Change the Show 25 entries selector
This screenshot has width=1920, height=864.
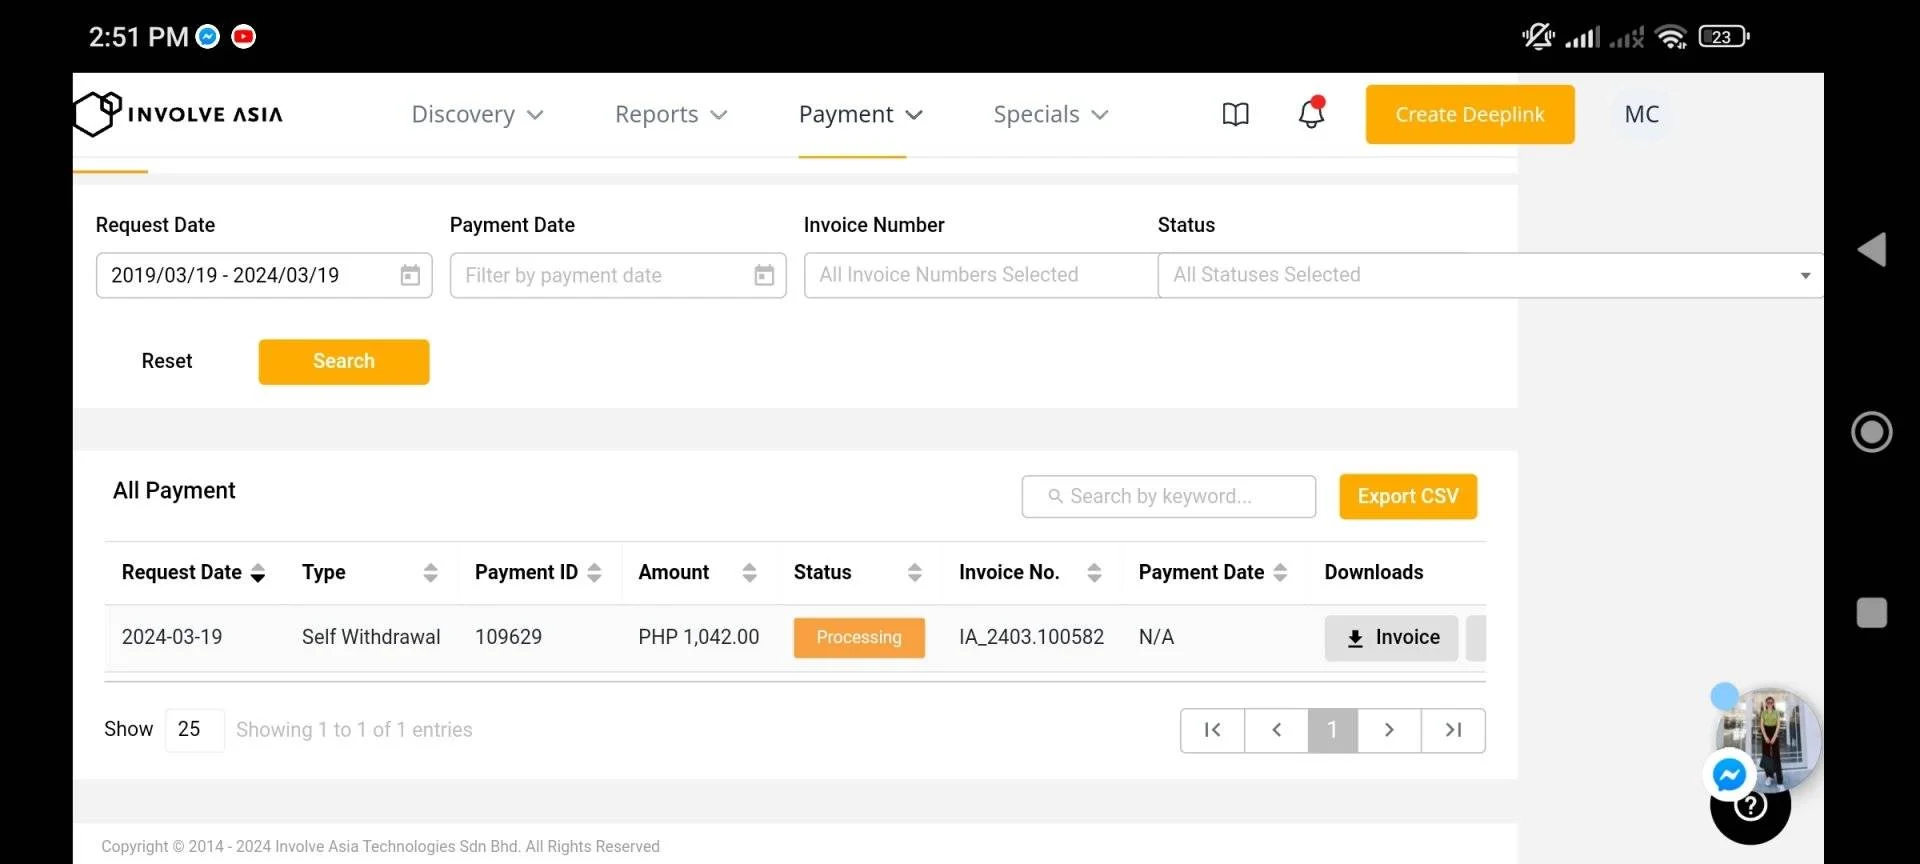coord(194,730)
